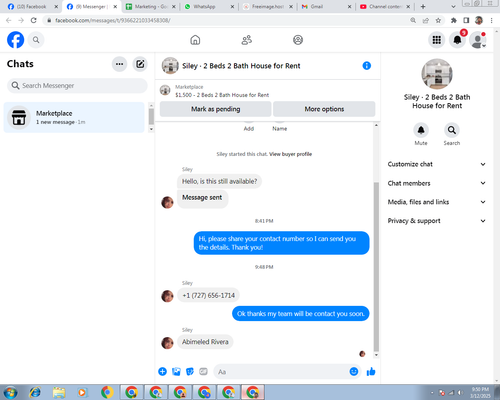Open View buyer profile link

tap(290, 154)
